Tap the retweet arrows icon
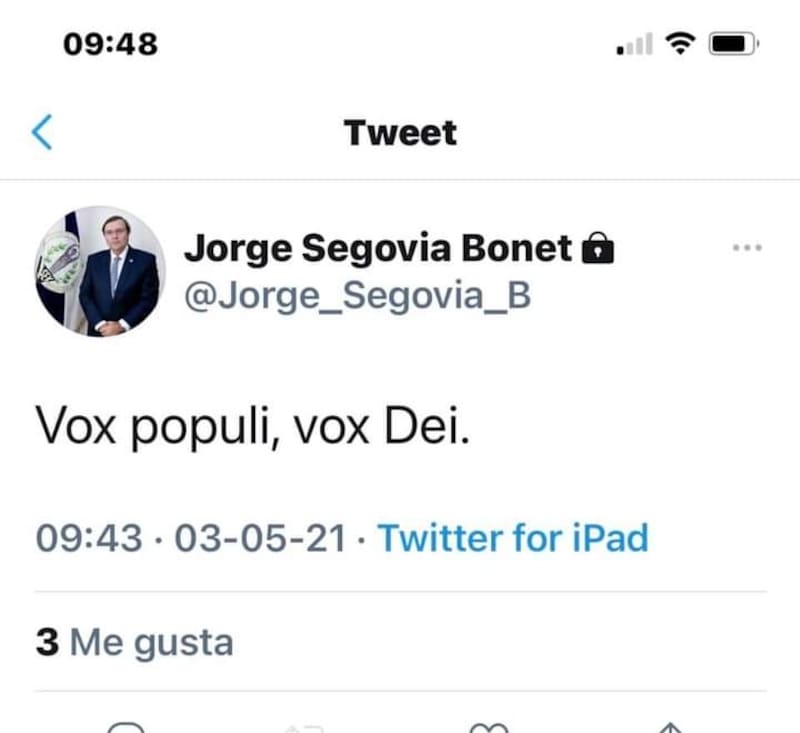The width and height of the screenshot is (800, 733). [304, 727]
